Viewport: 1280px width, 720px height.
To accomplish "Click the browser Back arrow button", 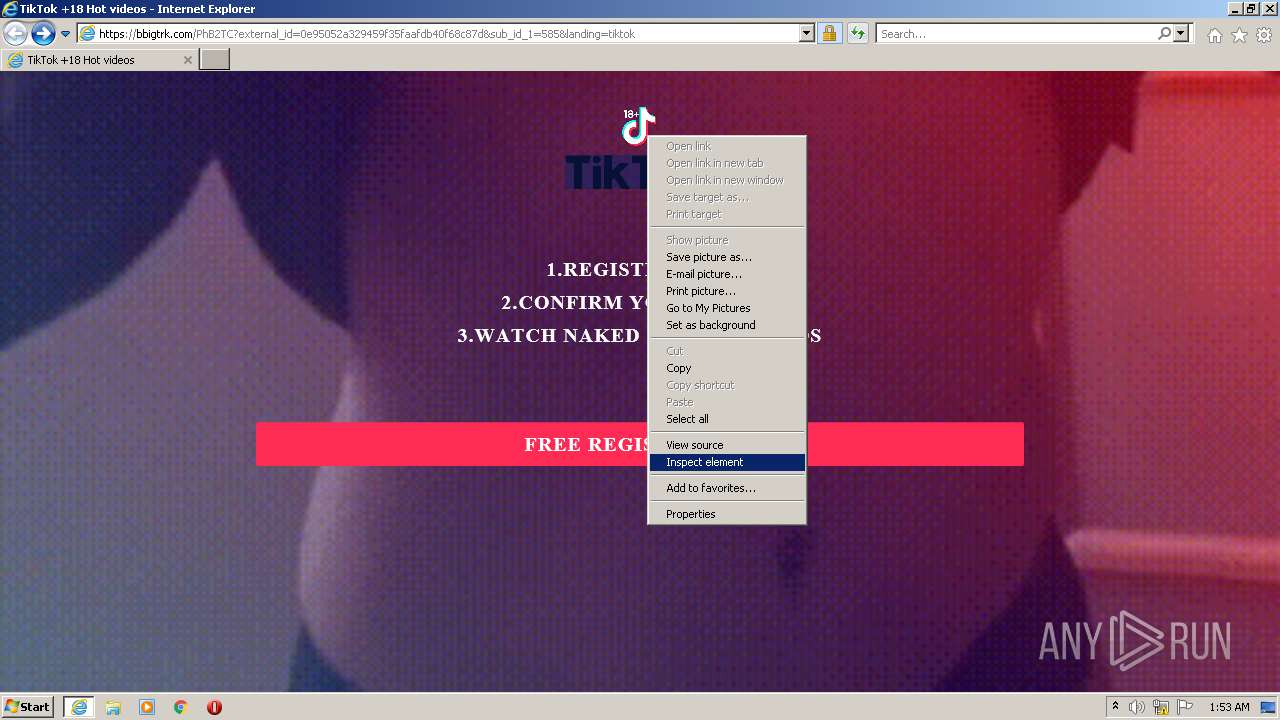I will click(x=15, y=33).
